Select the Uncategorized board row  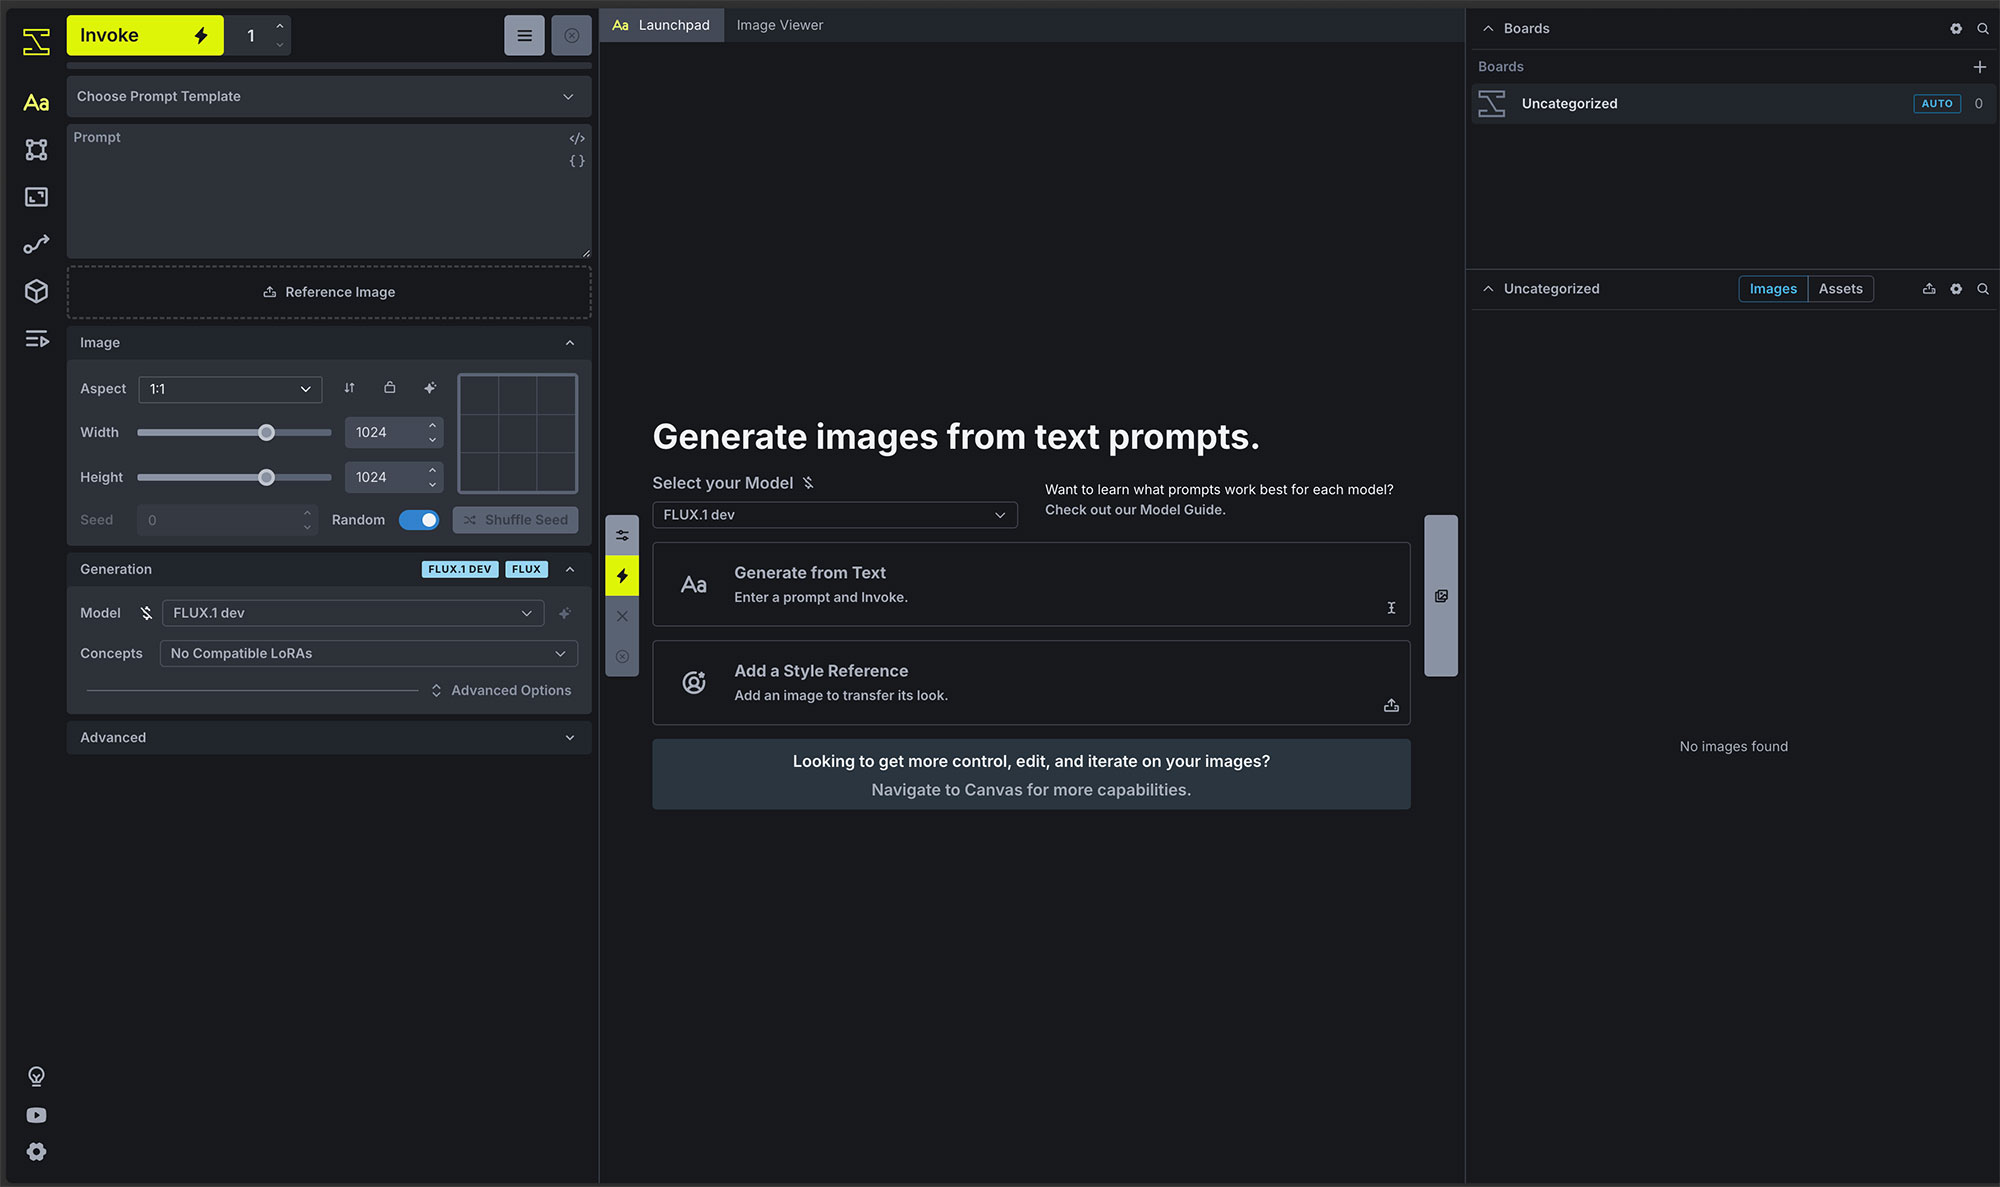[x=1733, y=104]
